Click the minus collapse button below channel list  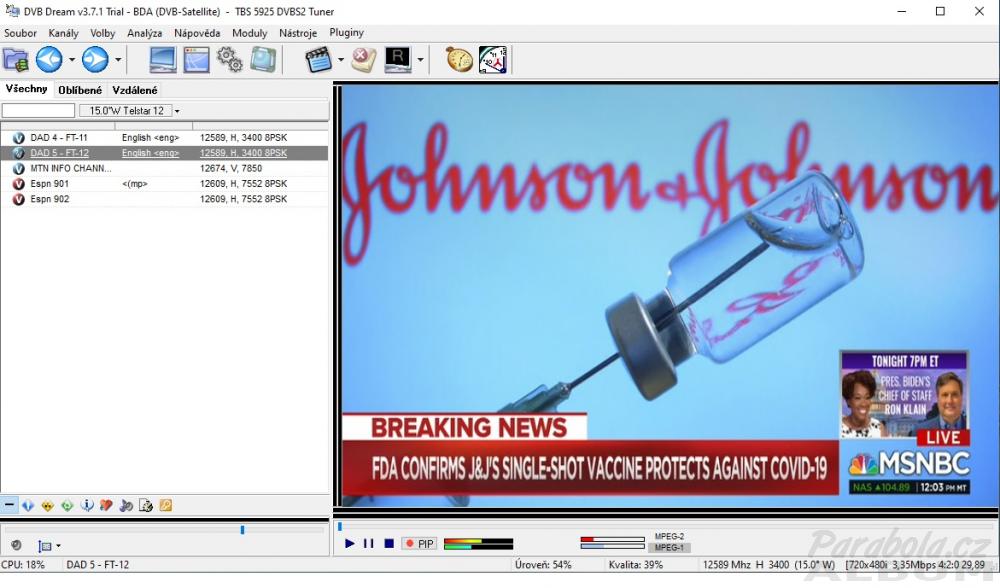(x=9, y=505)
